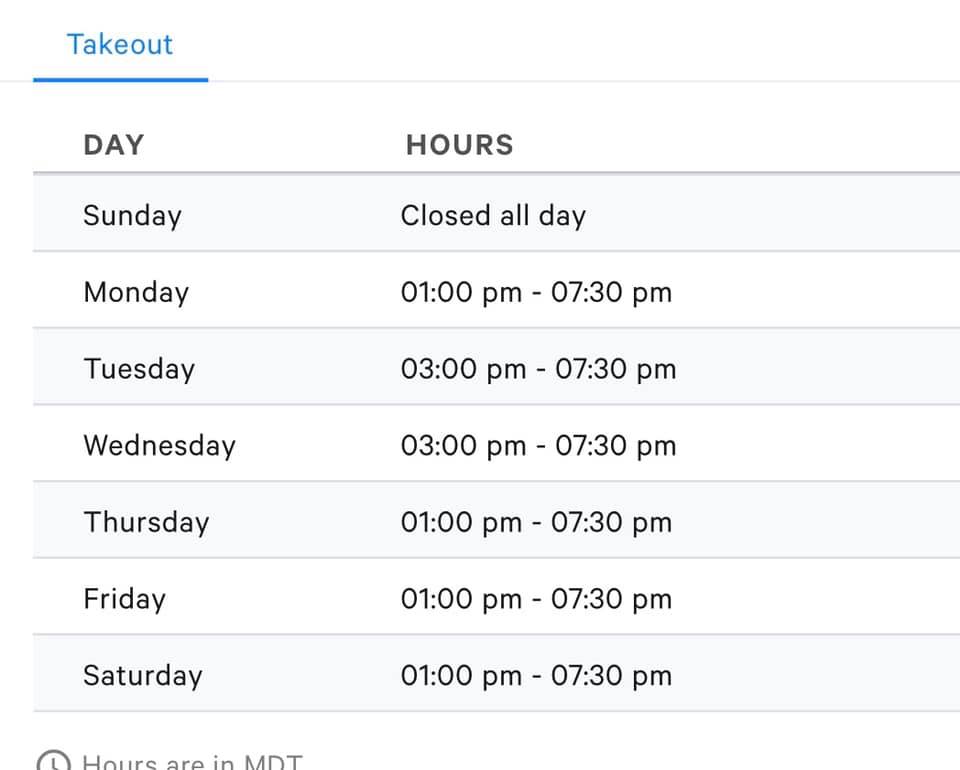Click the blue underline beneath Takeout
Screen dimensions: 960x770
click(x=120, y=79)
